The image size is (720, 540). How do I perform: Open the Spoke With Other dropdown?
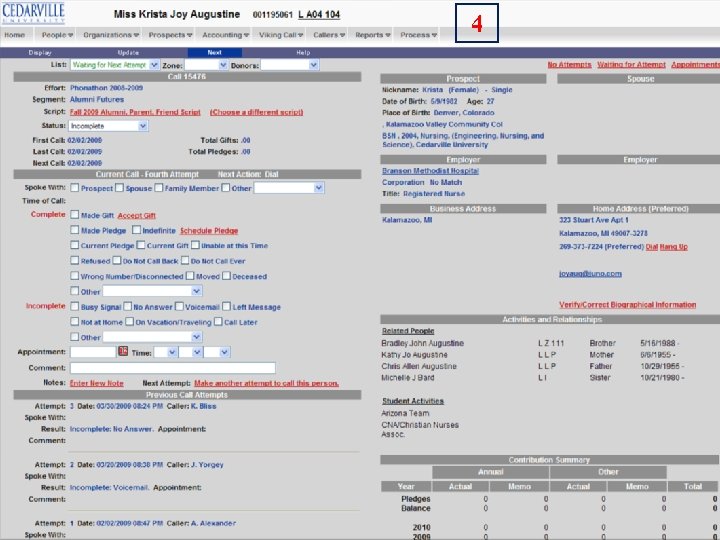point(289,188)
